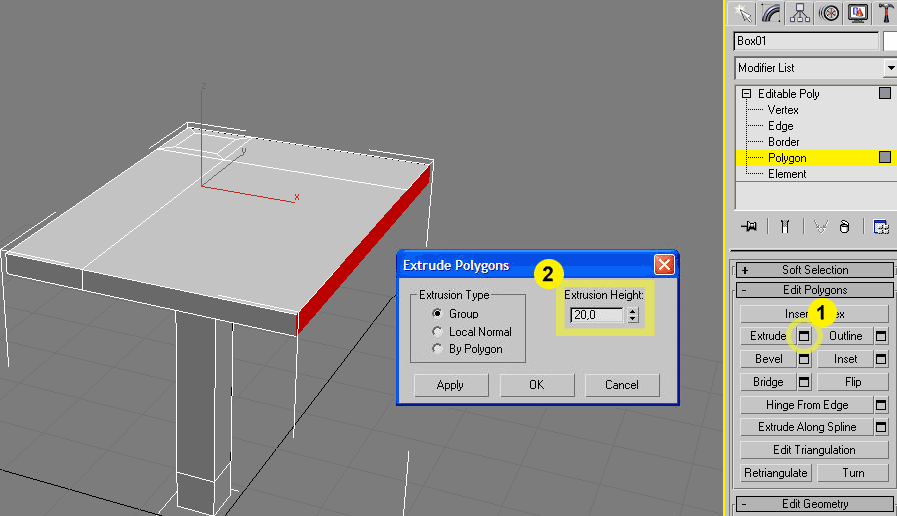Open the Modifier List dropdown
The width and height of the screenshot is (897, 516).
(x=816, y=69)
